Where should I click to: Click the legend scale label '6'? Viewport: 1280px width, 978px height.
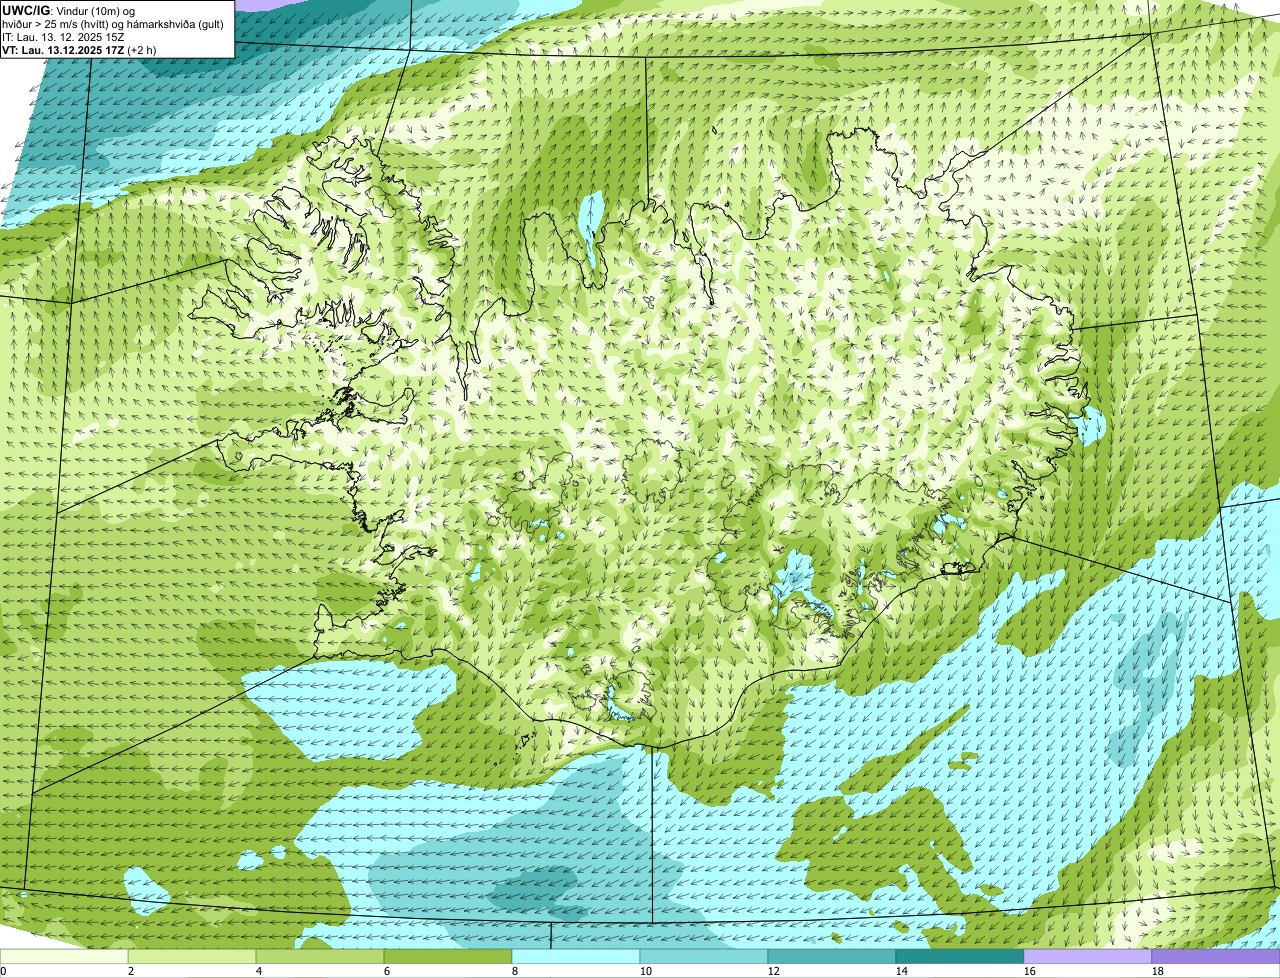tap(387, 971)
